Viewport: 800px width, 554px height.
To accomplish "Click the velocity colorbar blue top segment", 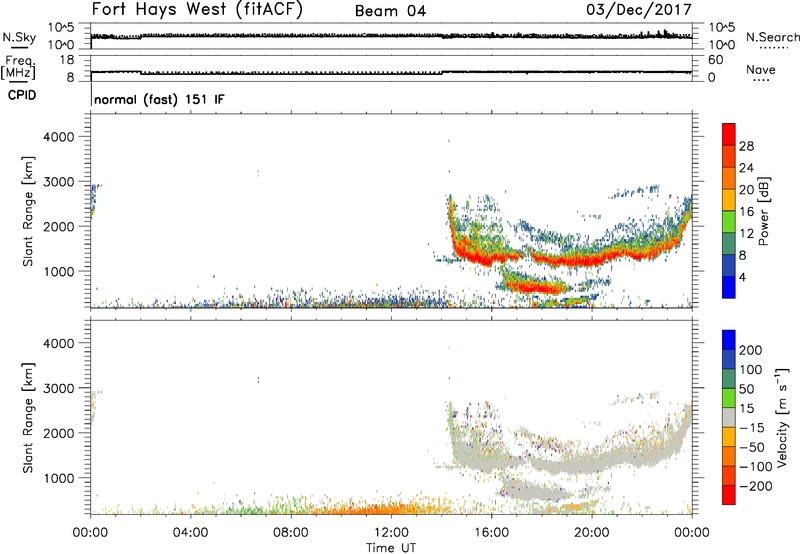I will point(729,339).
